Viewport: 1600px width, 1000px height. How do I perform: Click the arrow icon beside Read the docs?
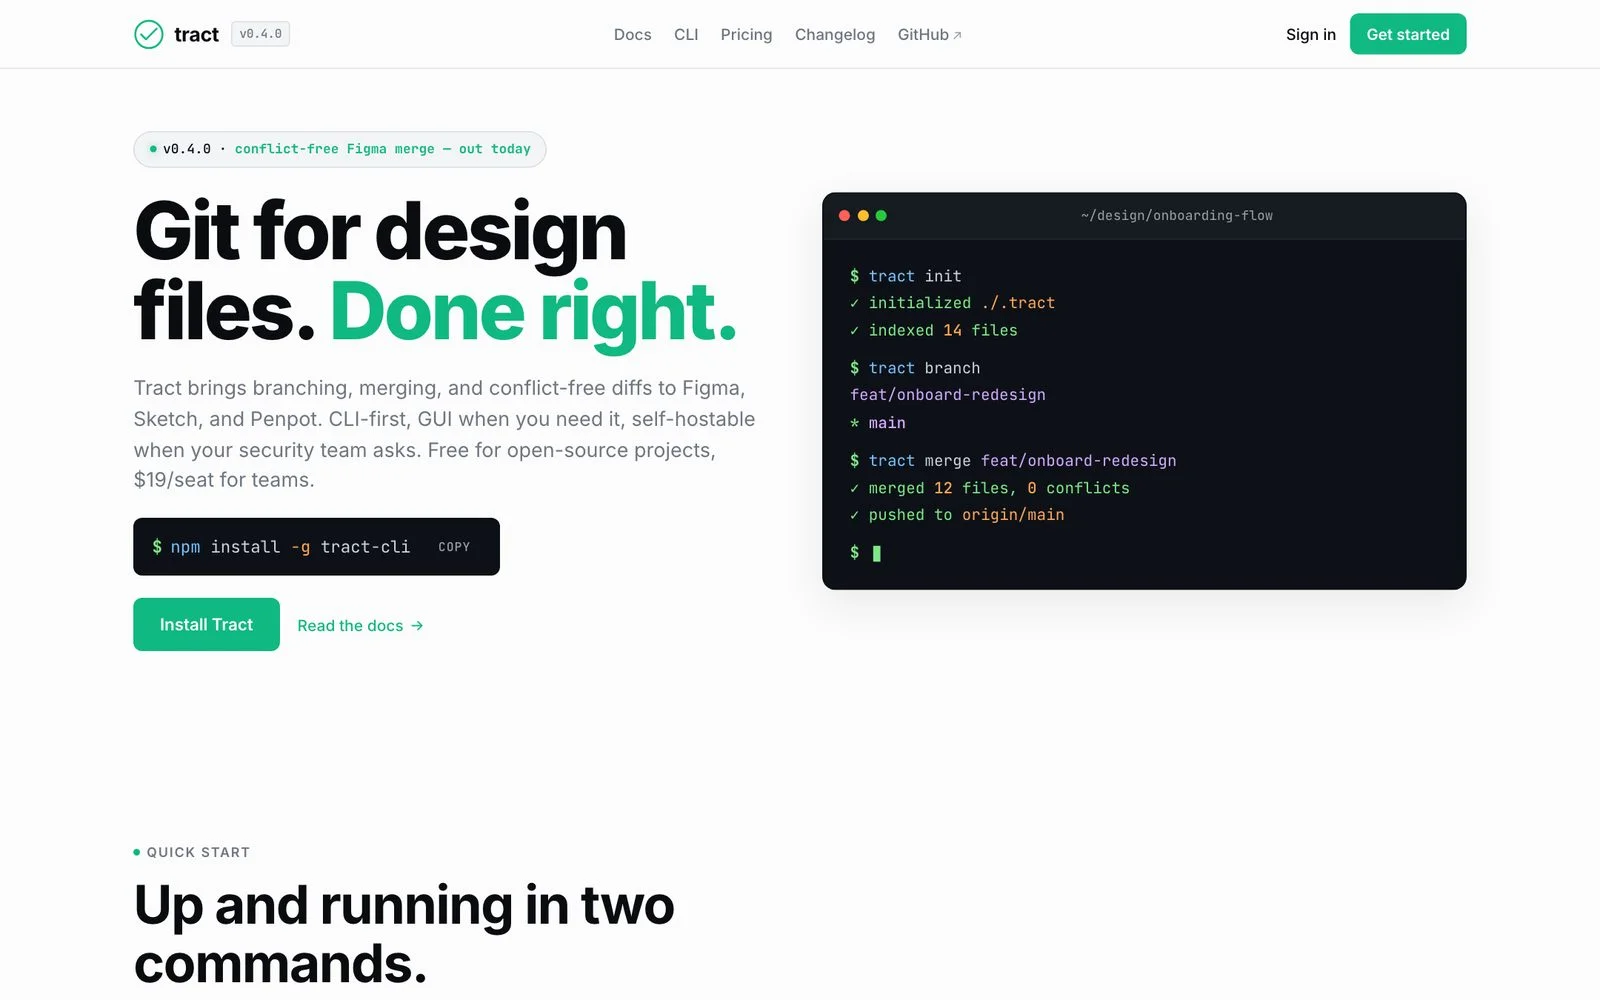[x=417, y=625]
